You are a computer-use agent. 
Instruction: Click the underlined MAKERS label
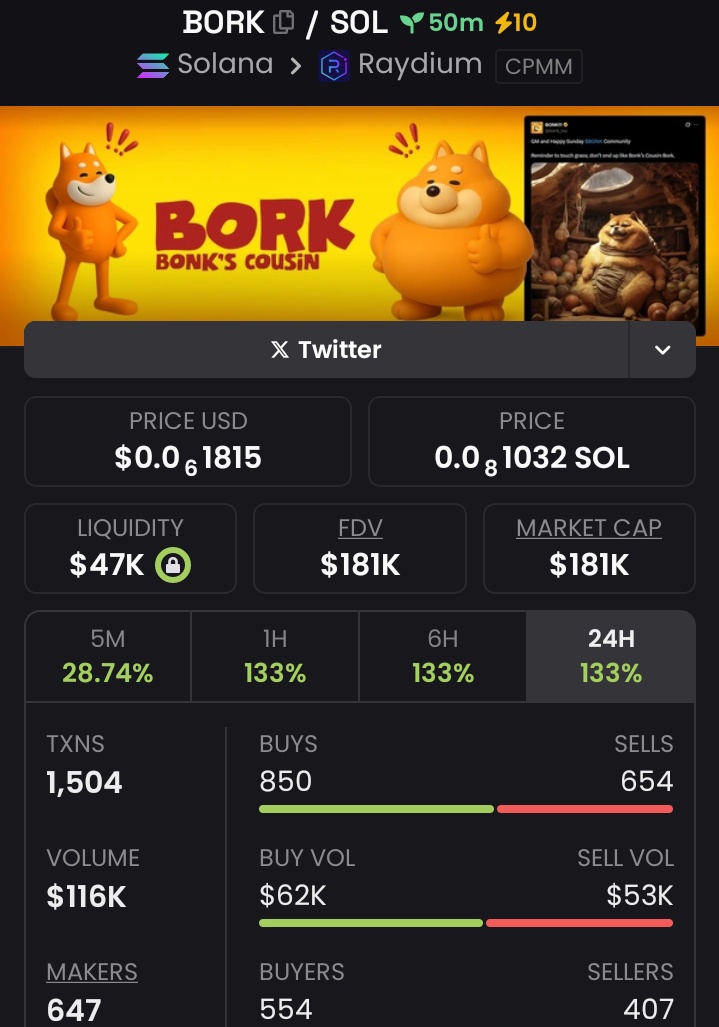[x=92, y=972]
